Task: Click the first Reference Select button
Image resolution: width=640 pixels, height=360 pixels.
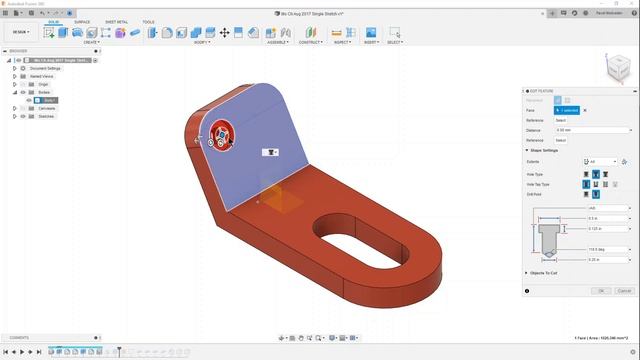Action: click(561, 120)
